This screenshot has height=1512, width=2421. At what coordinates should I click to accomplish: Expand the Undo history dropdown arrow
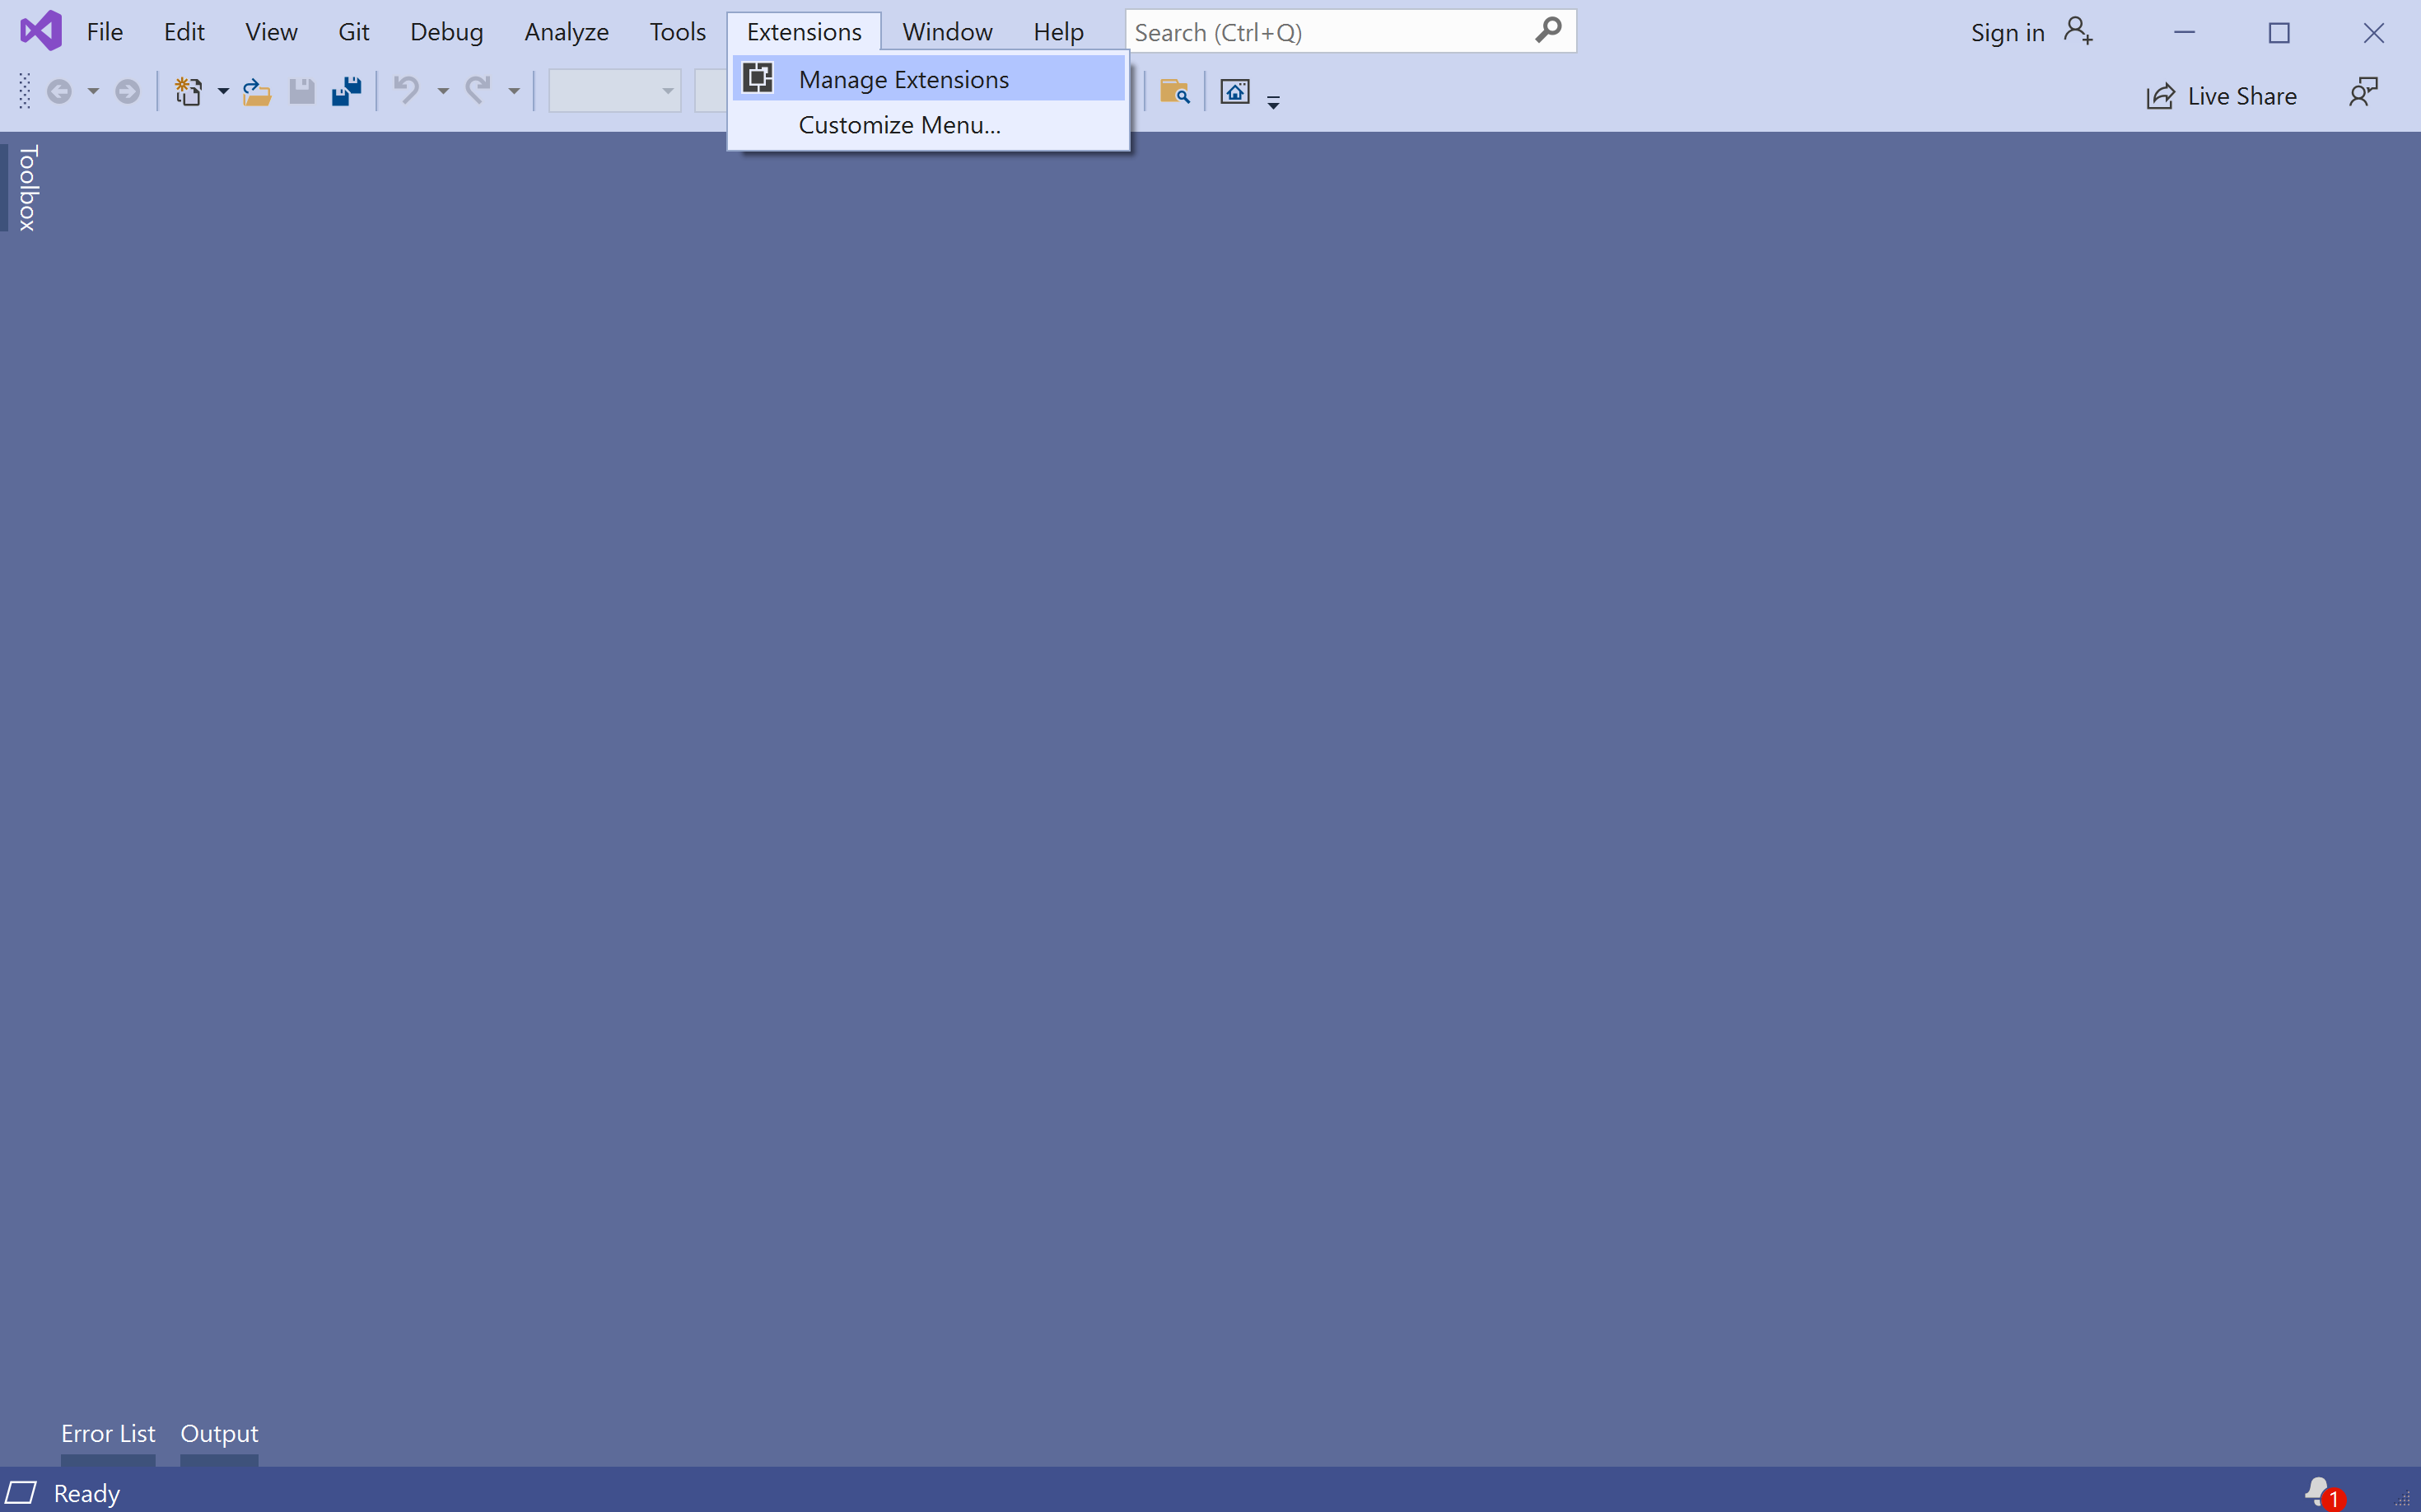coord(443,92)
